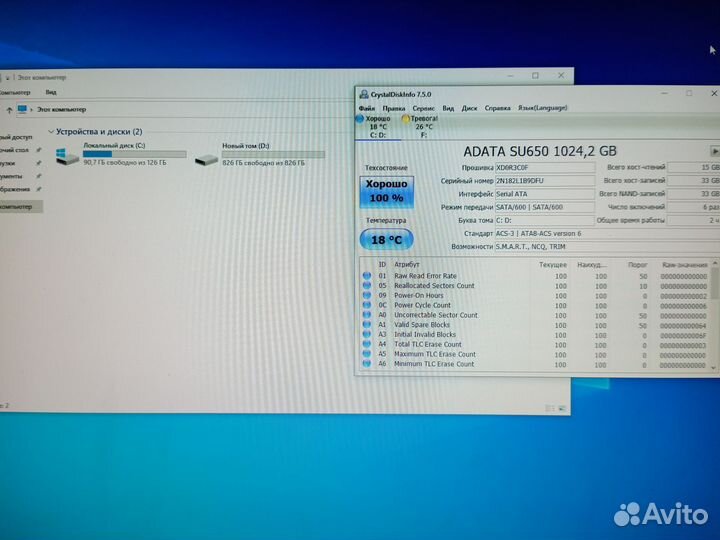This screenshot has height=540, width=720.
Task: Click the status icon for Initial Invalid Blocks
Action: [366, 335]
